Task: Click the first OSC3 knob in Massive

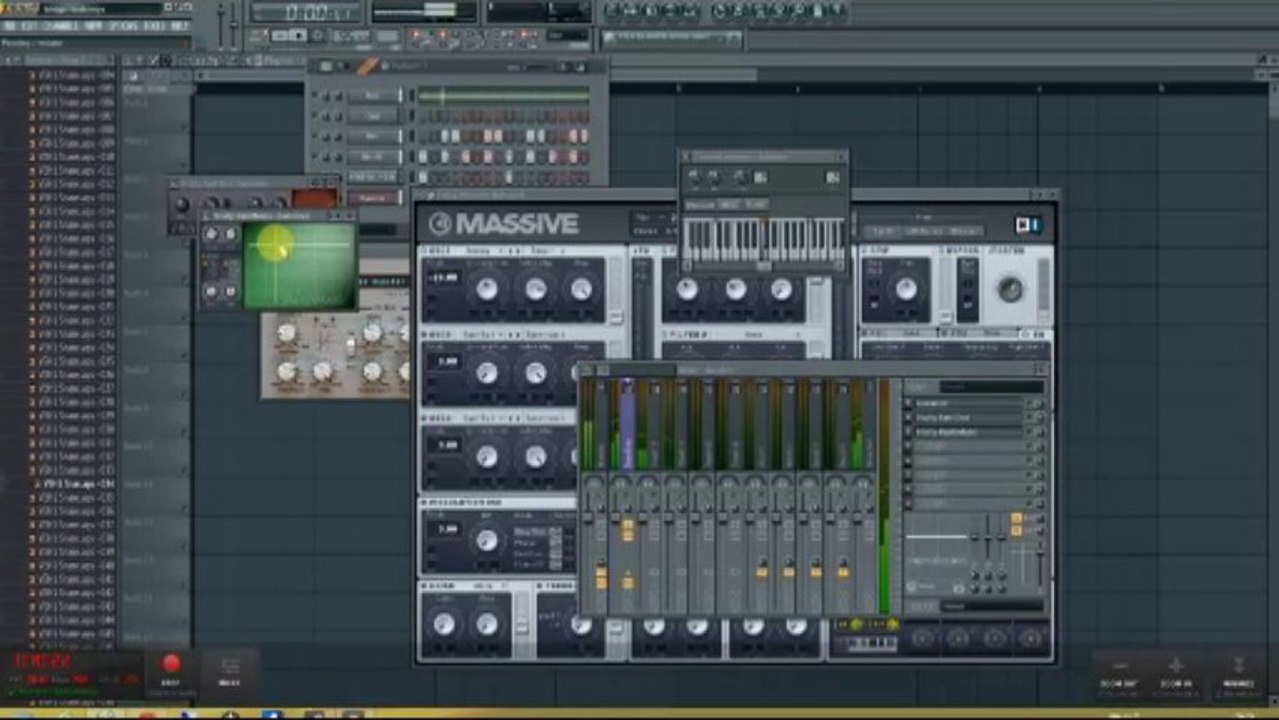Action: pyautogui.click(x=487, y=456)
